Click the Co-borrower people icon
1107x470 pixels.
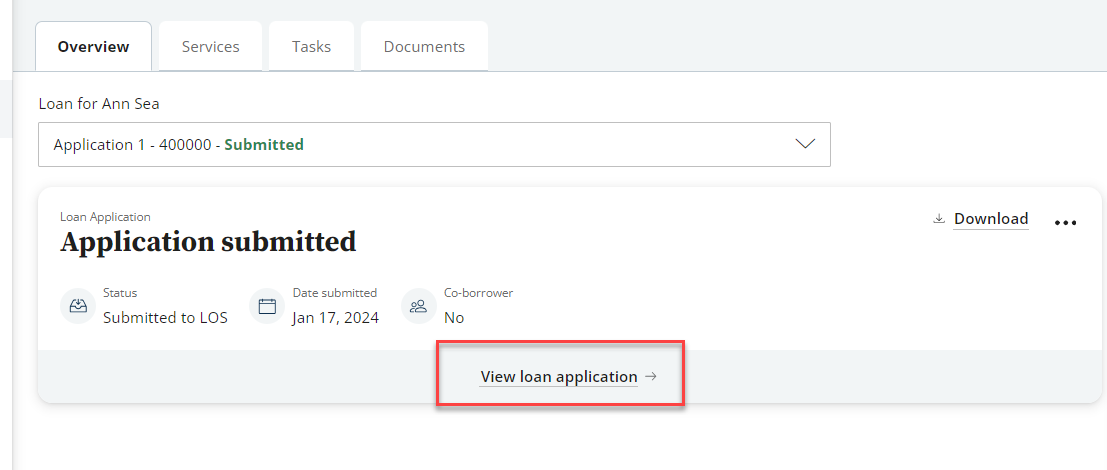pos(419,306)
